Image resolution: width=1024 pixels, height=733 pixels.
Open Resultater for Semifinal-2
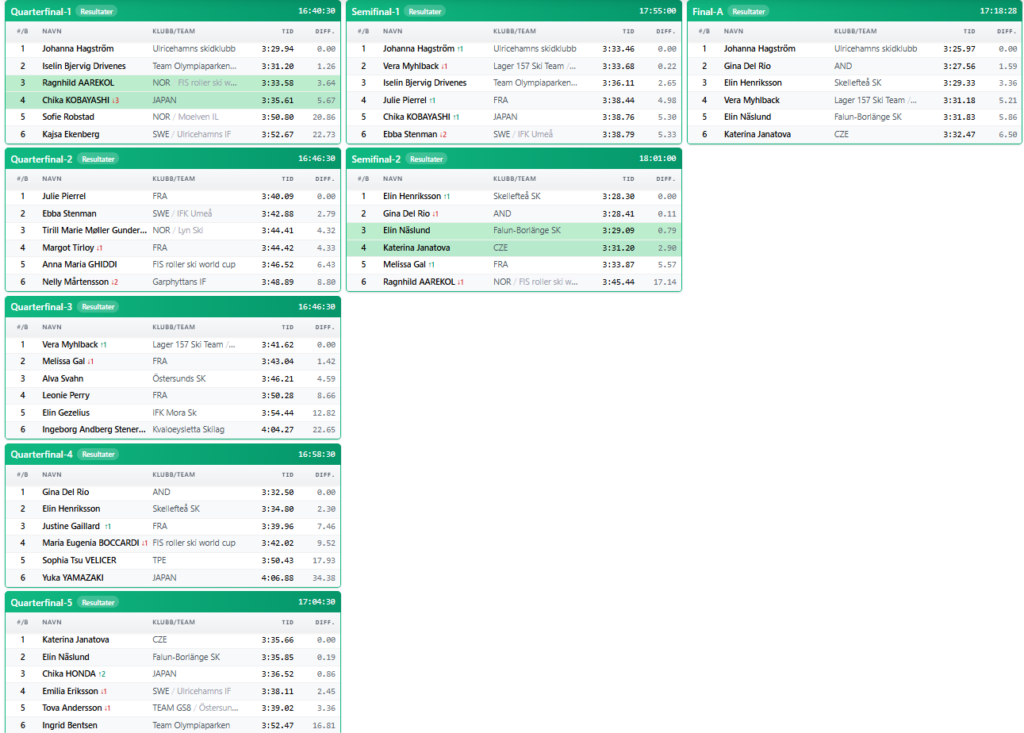426,159
